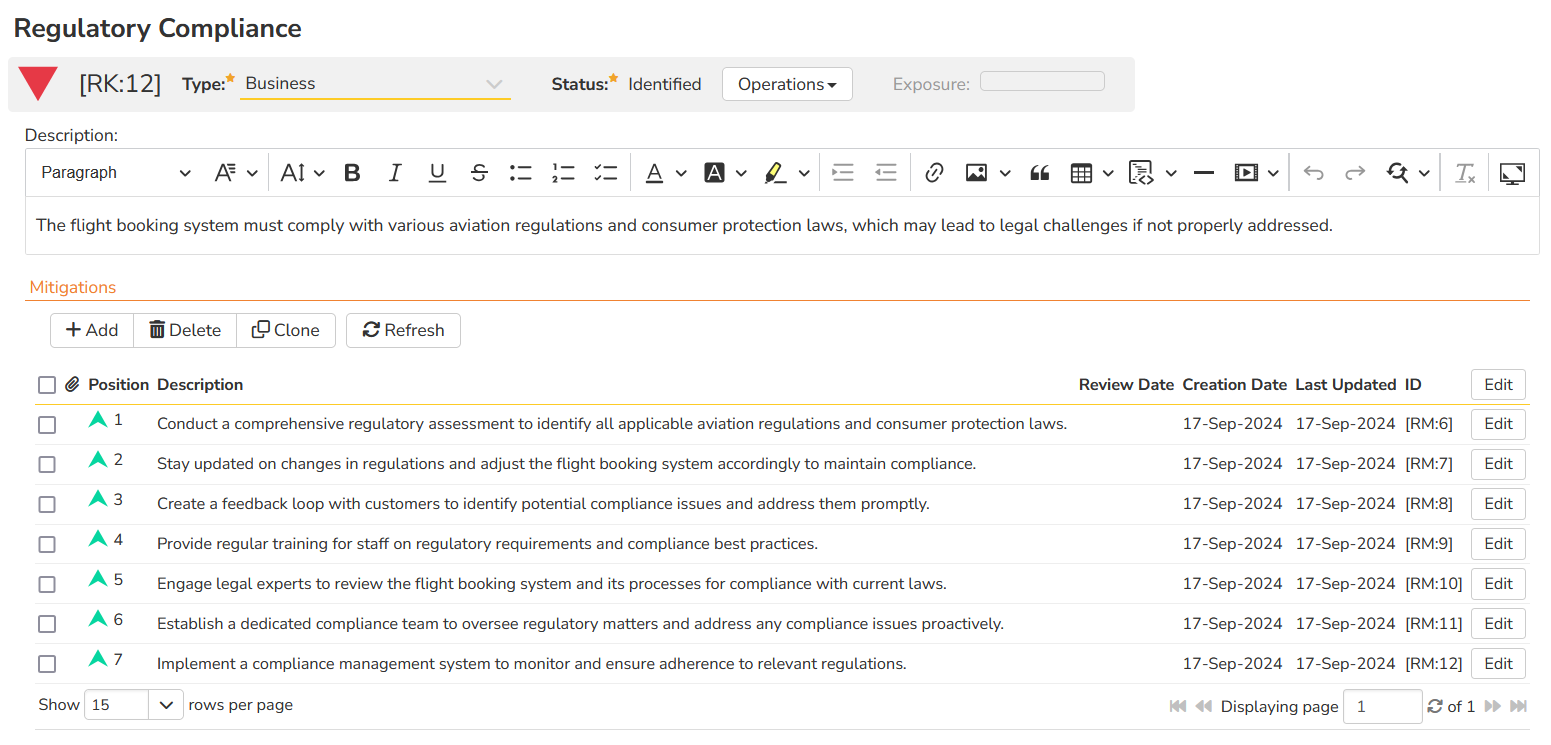Create a bulleted list

pyautogui.click(x=520, y=173)
